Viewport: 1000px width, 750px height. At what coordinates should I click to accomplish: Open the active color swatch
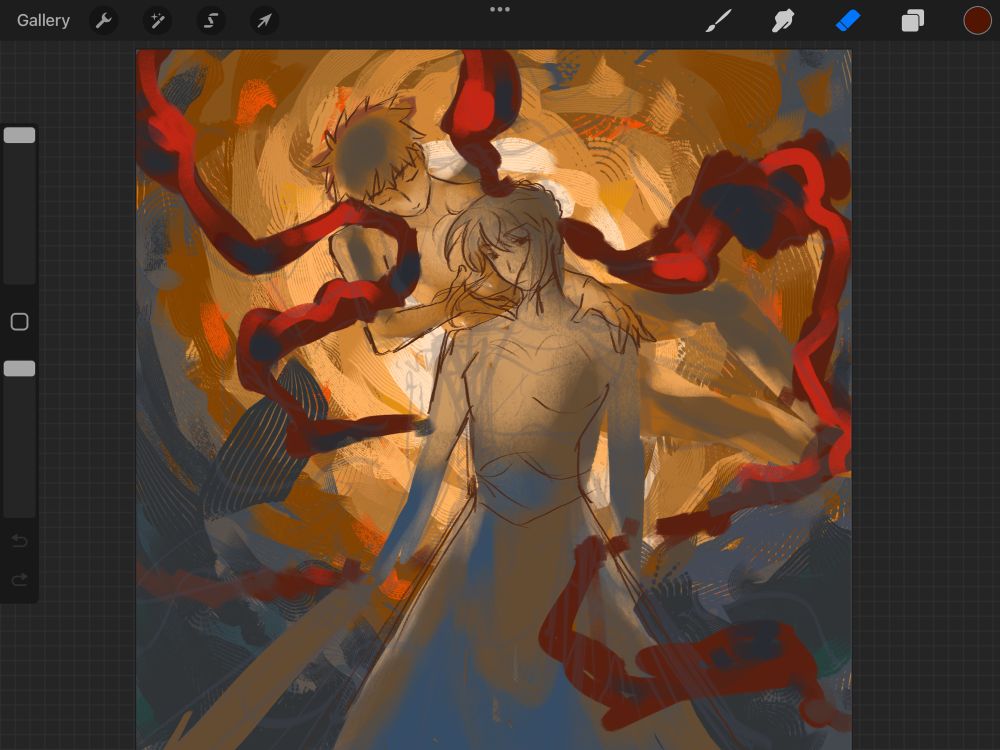coord(977,20)
